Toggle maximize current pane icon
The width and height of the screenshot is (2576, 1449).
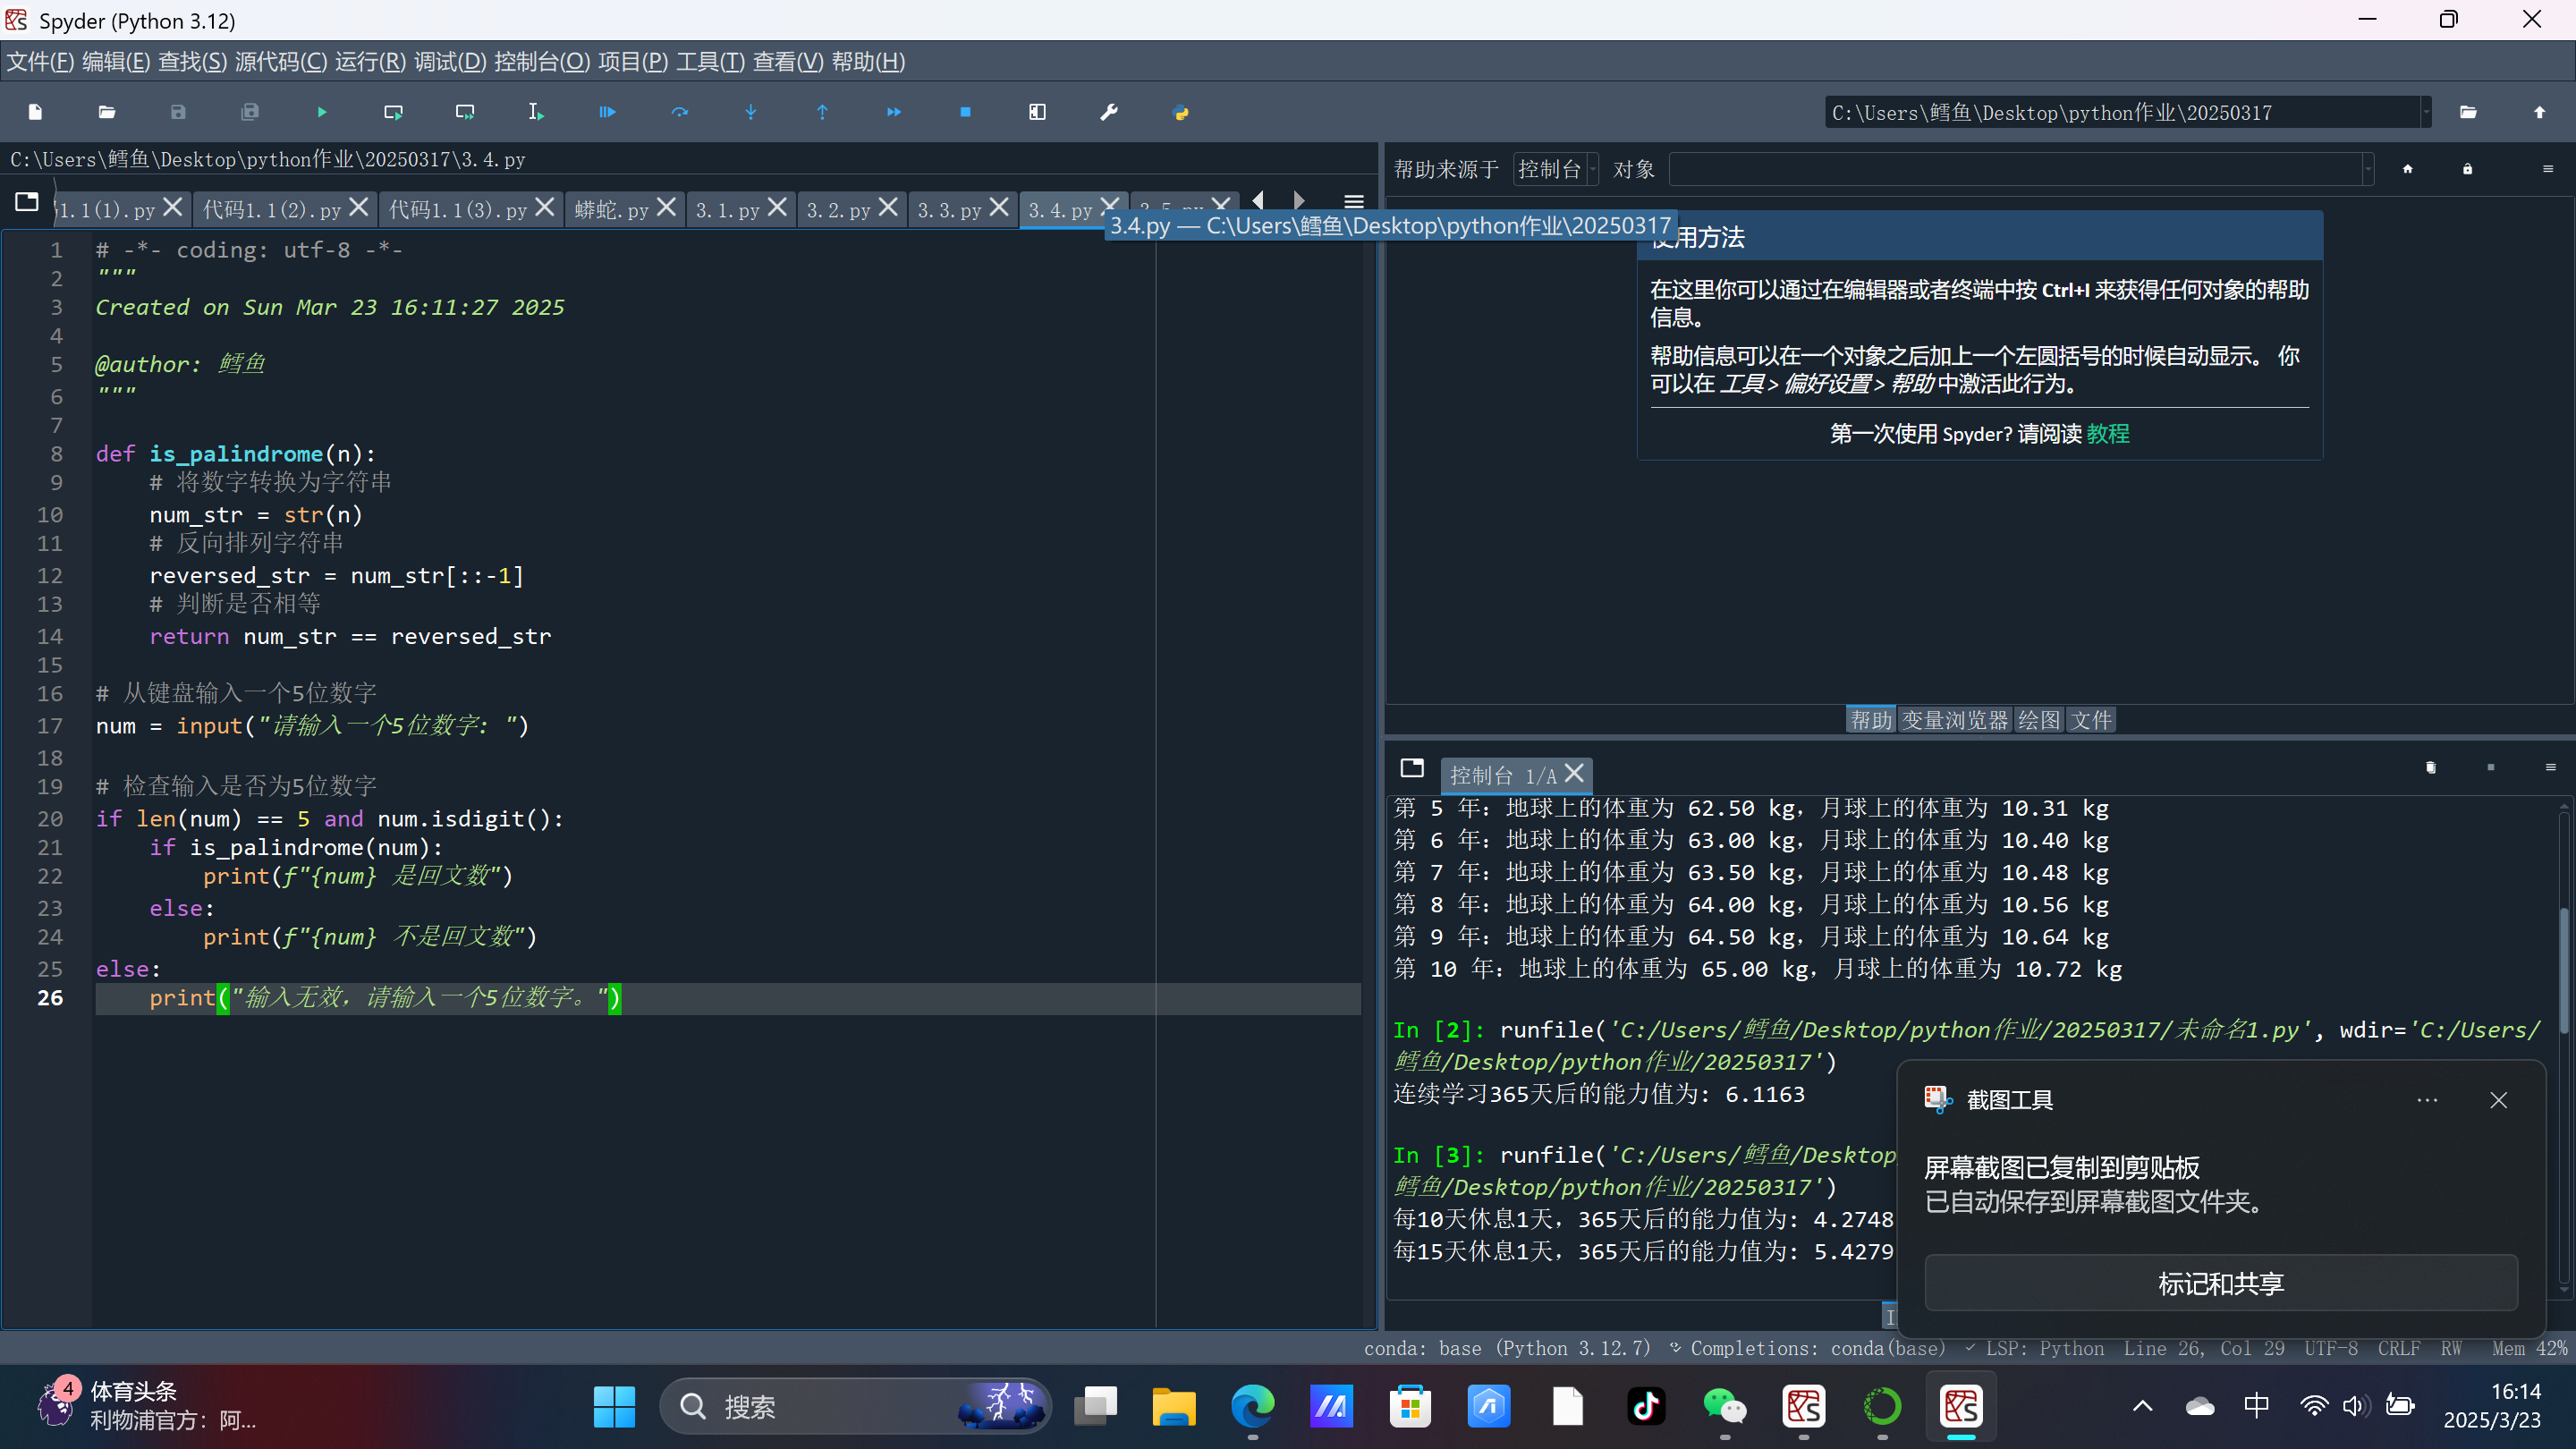pos(1037,112)
